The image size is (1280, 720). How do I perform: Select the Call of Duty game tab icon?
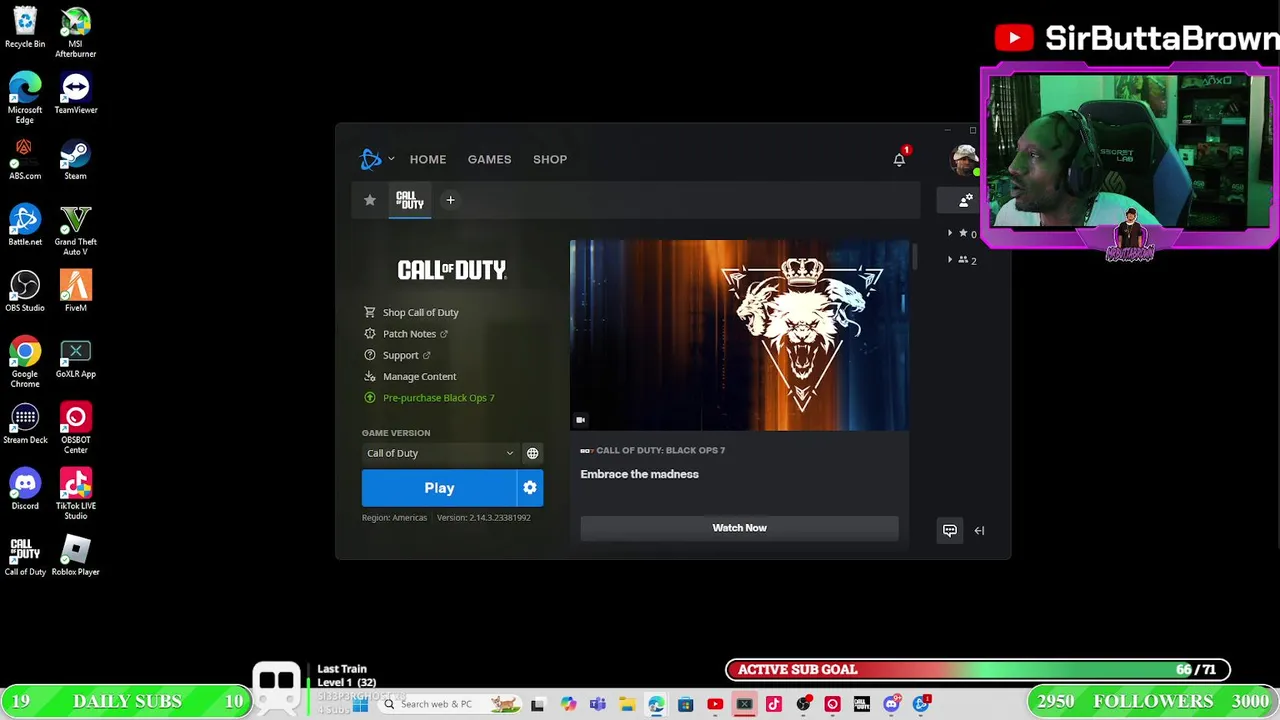tap(410, 200)
